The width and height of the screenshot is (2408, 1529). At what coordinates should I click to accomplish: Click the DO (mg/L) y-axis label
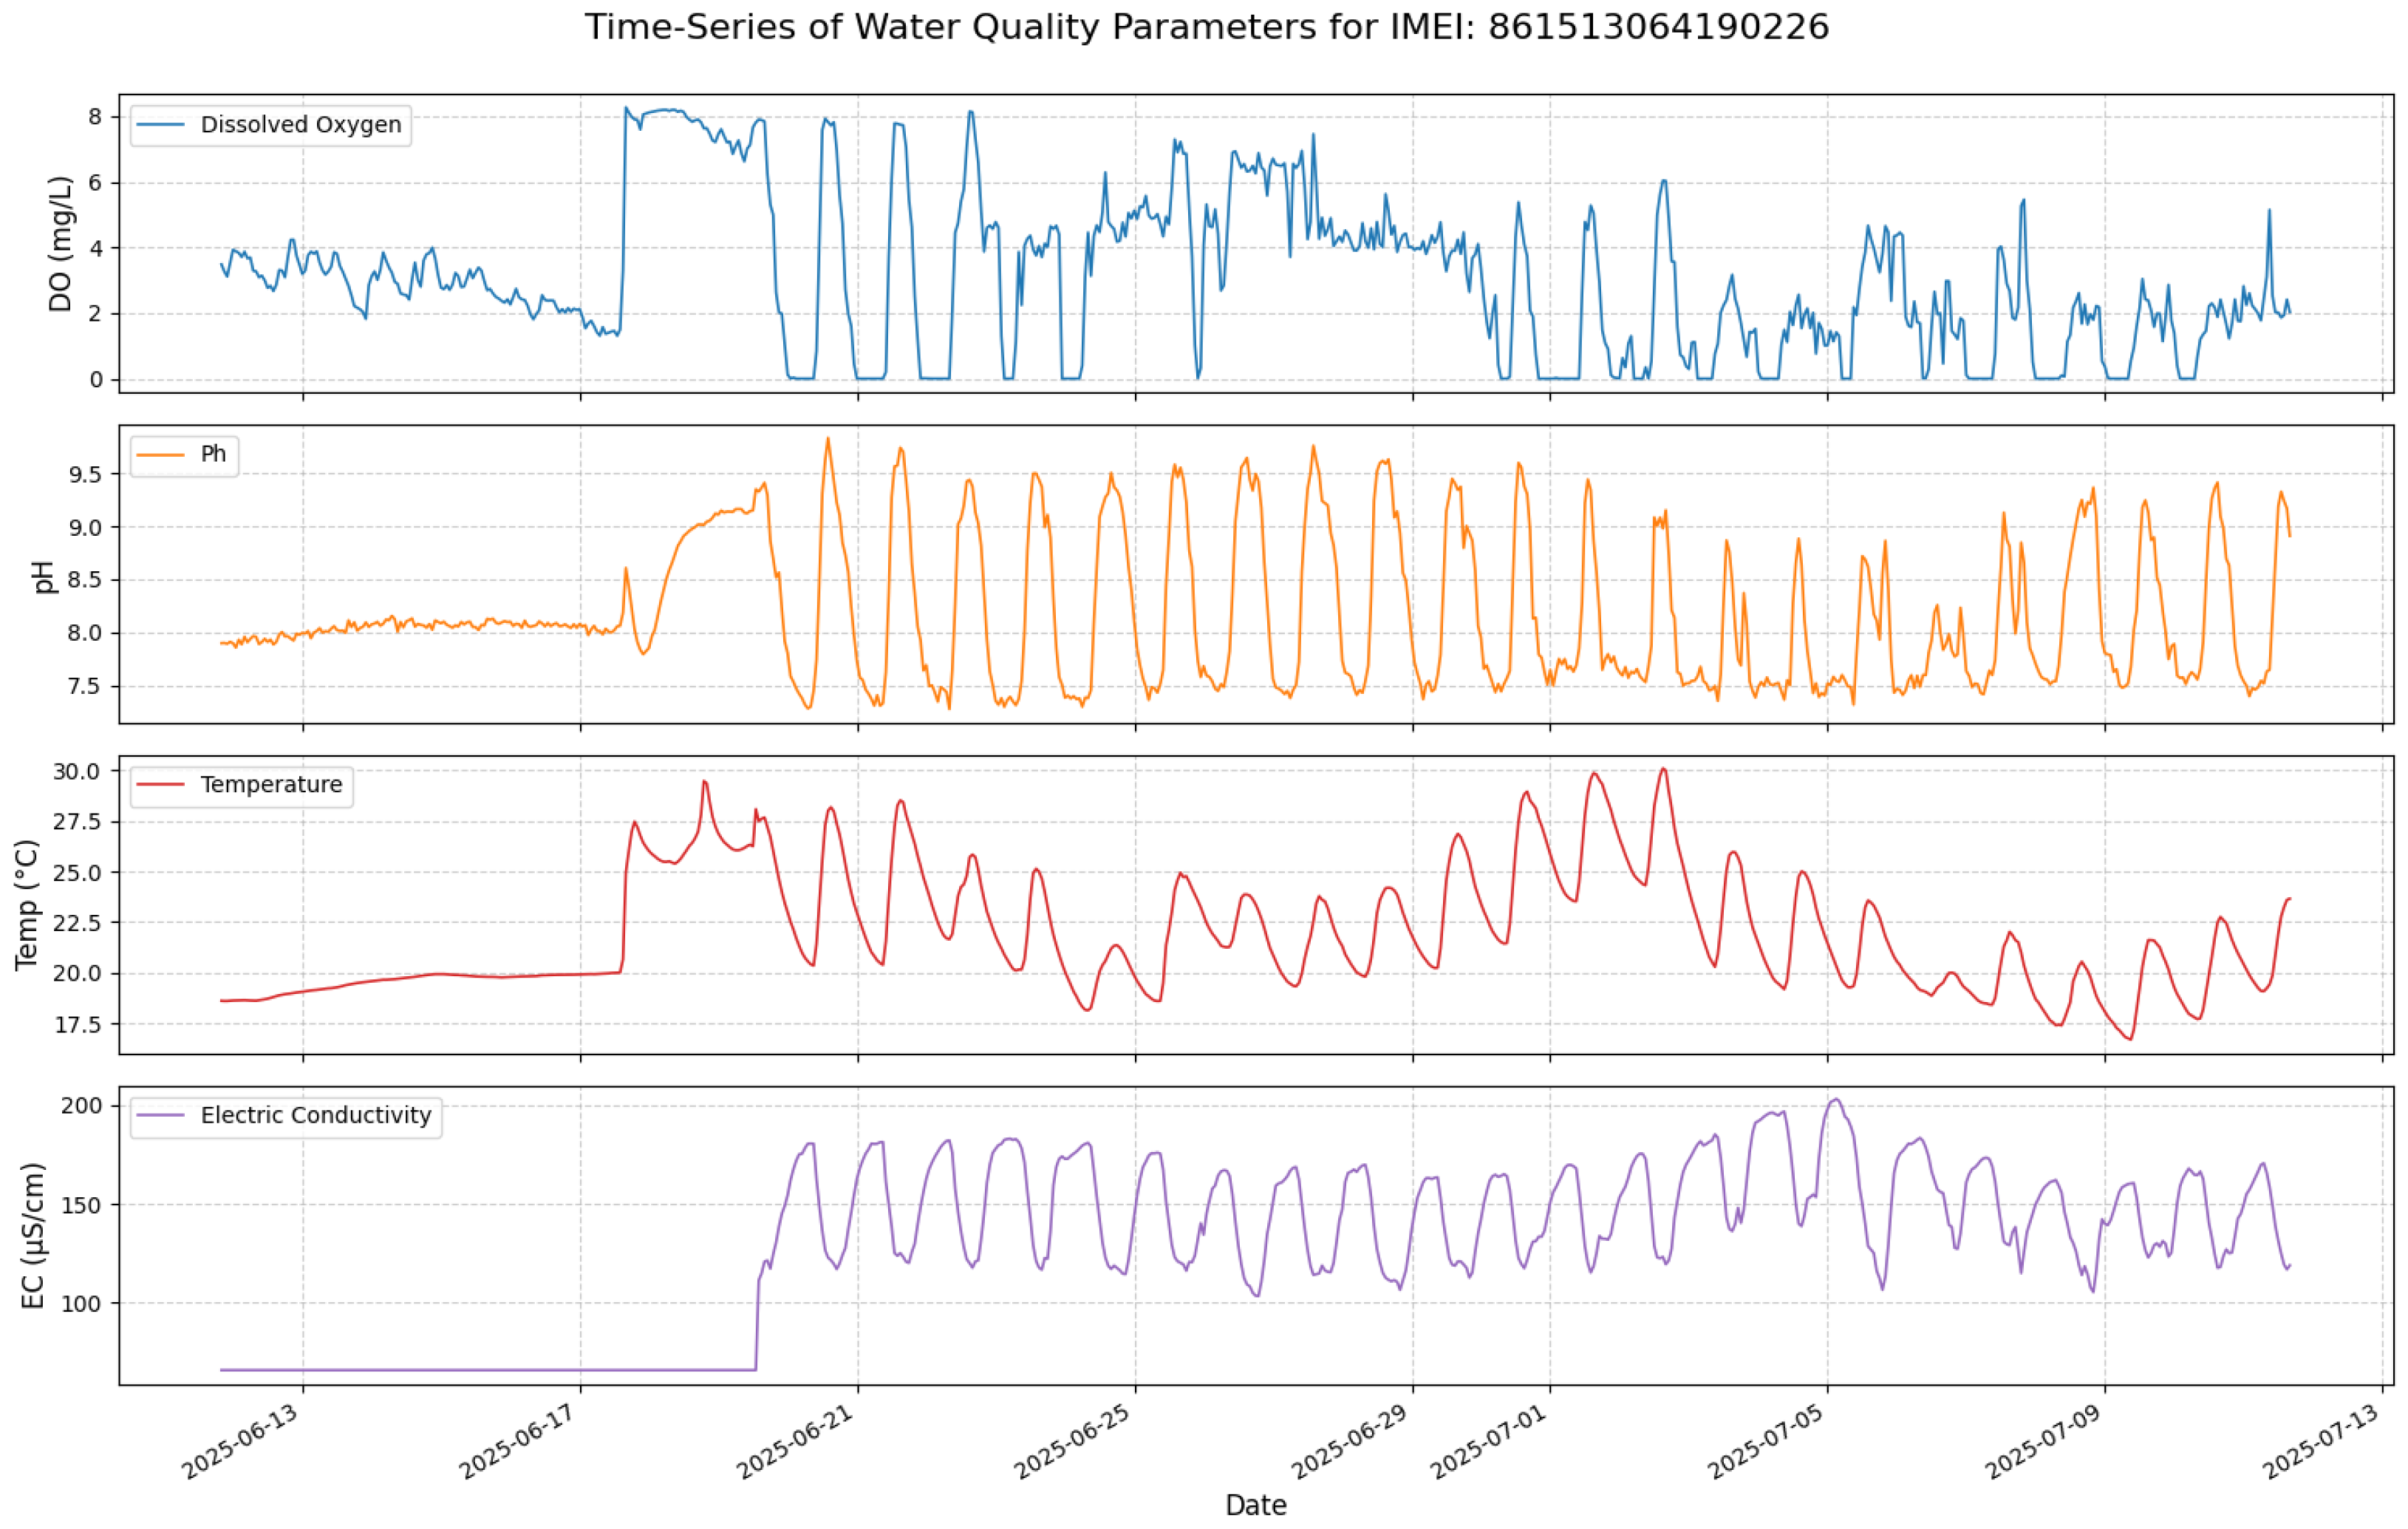click(x=61, y=244)
